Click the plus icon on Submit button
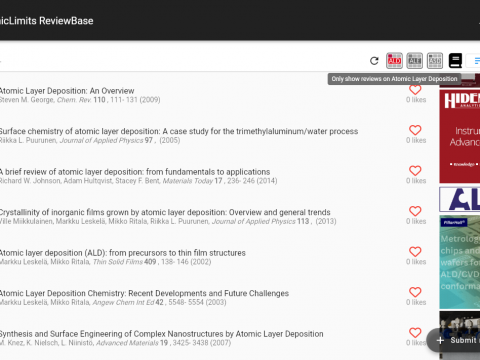480x360 pixels. coord(440,340)
